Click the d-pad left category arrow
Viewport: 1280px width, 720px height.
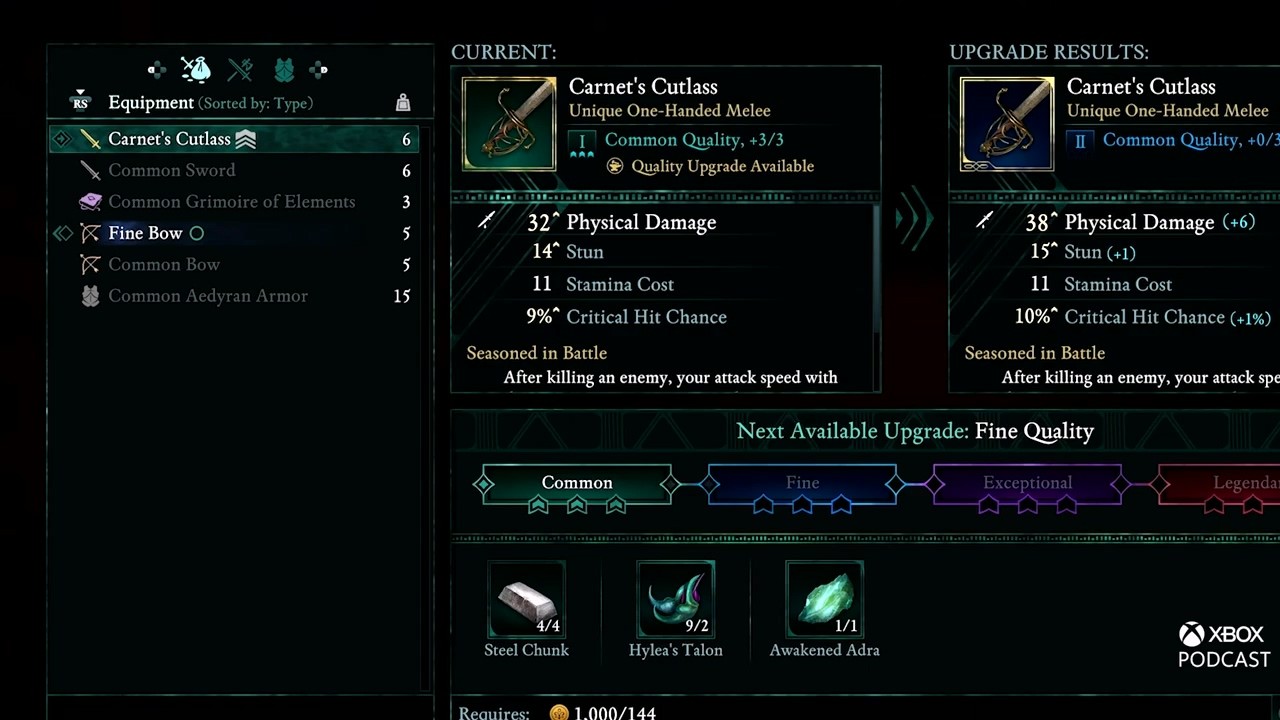click(x=157, y=69)
